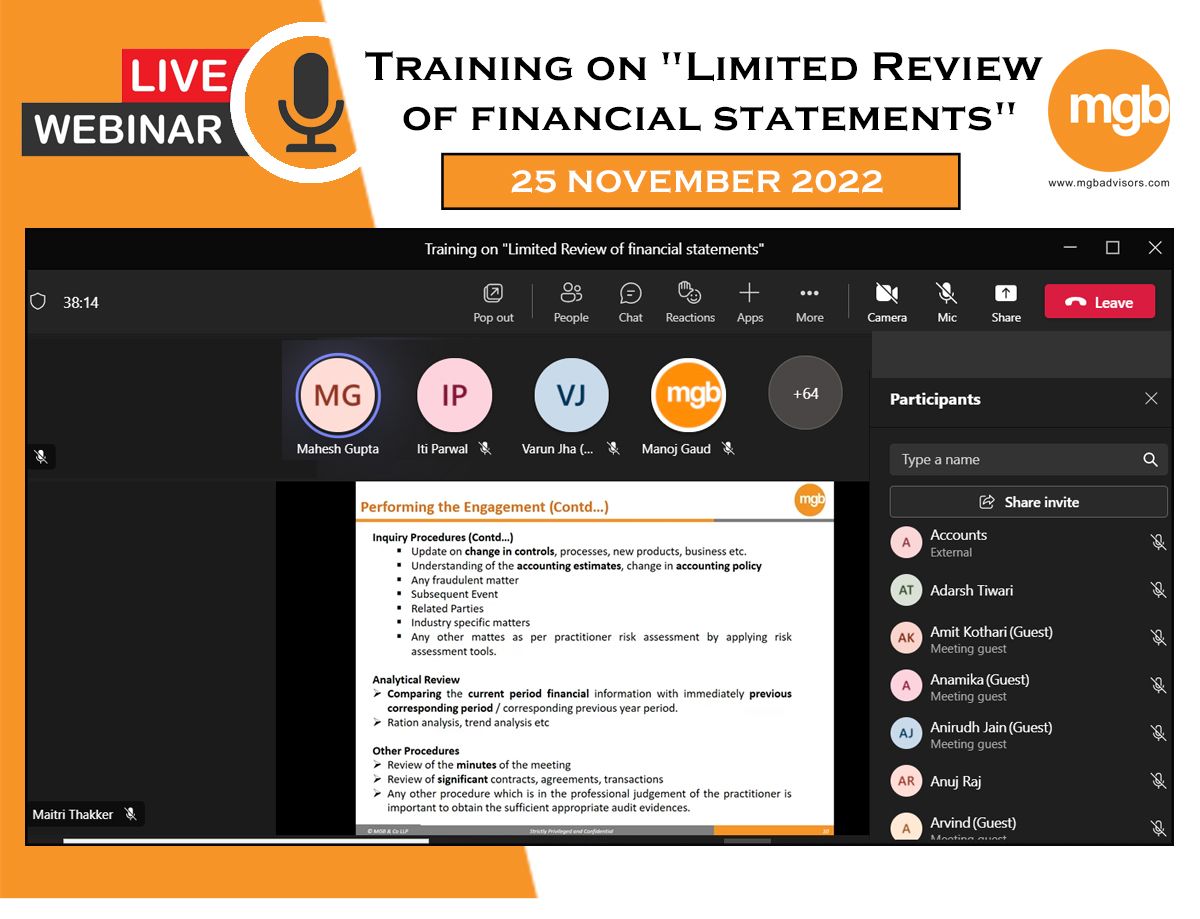This screenshot has width=1200, height=919.
Task: Click Share invite in Participants panel
Action: (x=1028, y=501)
